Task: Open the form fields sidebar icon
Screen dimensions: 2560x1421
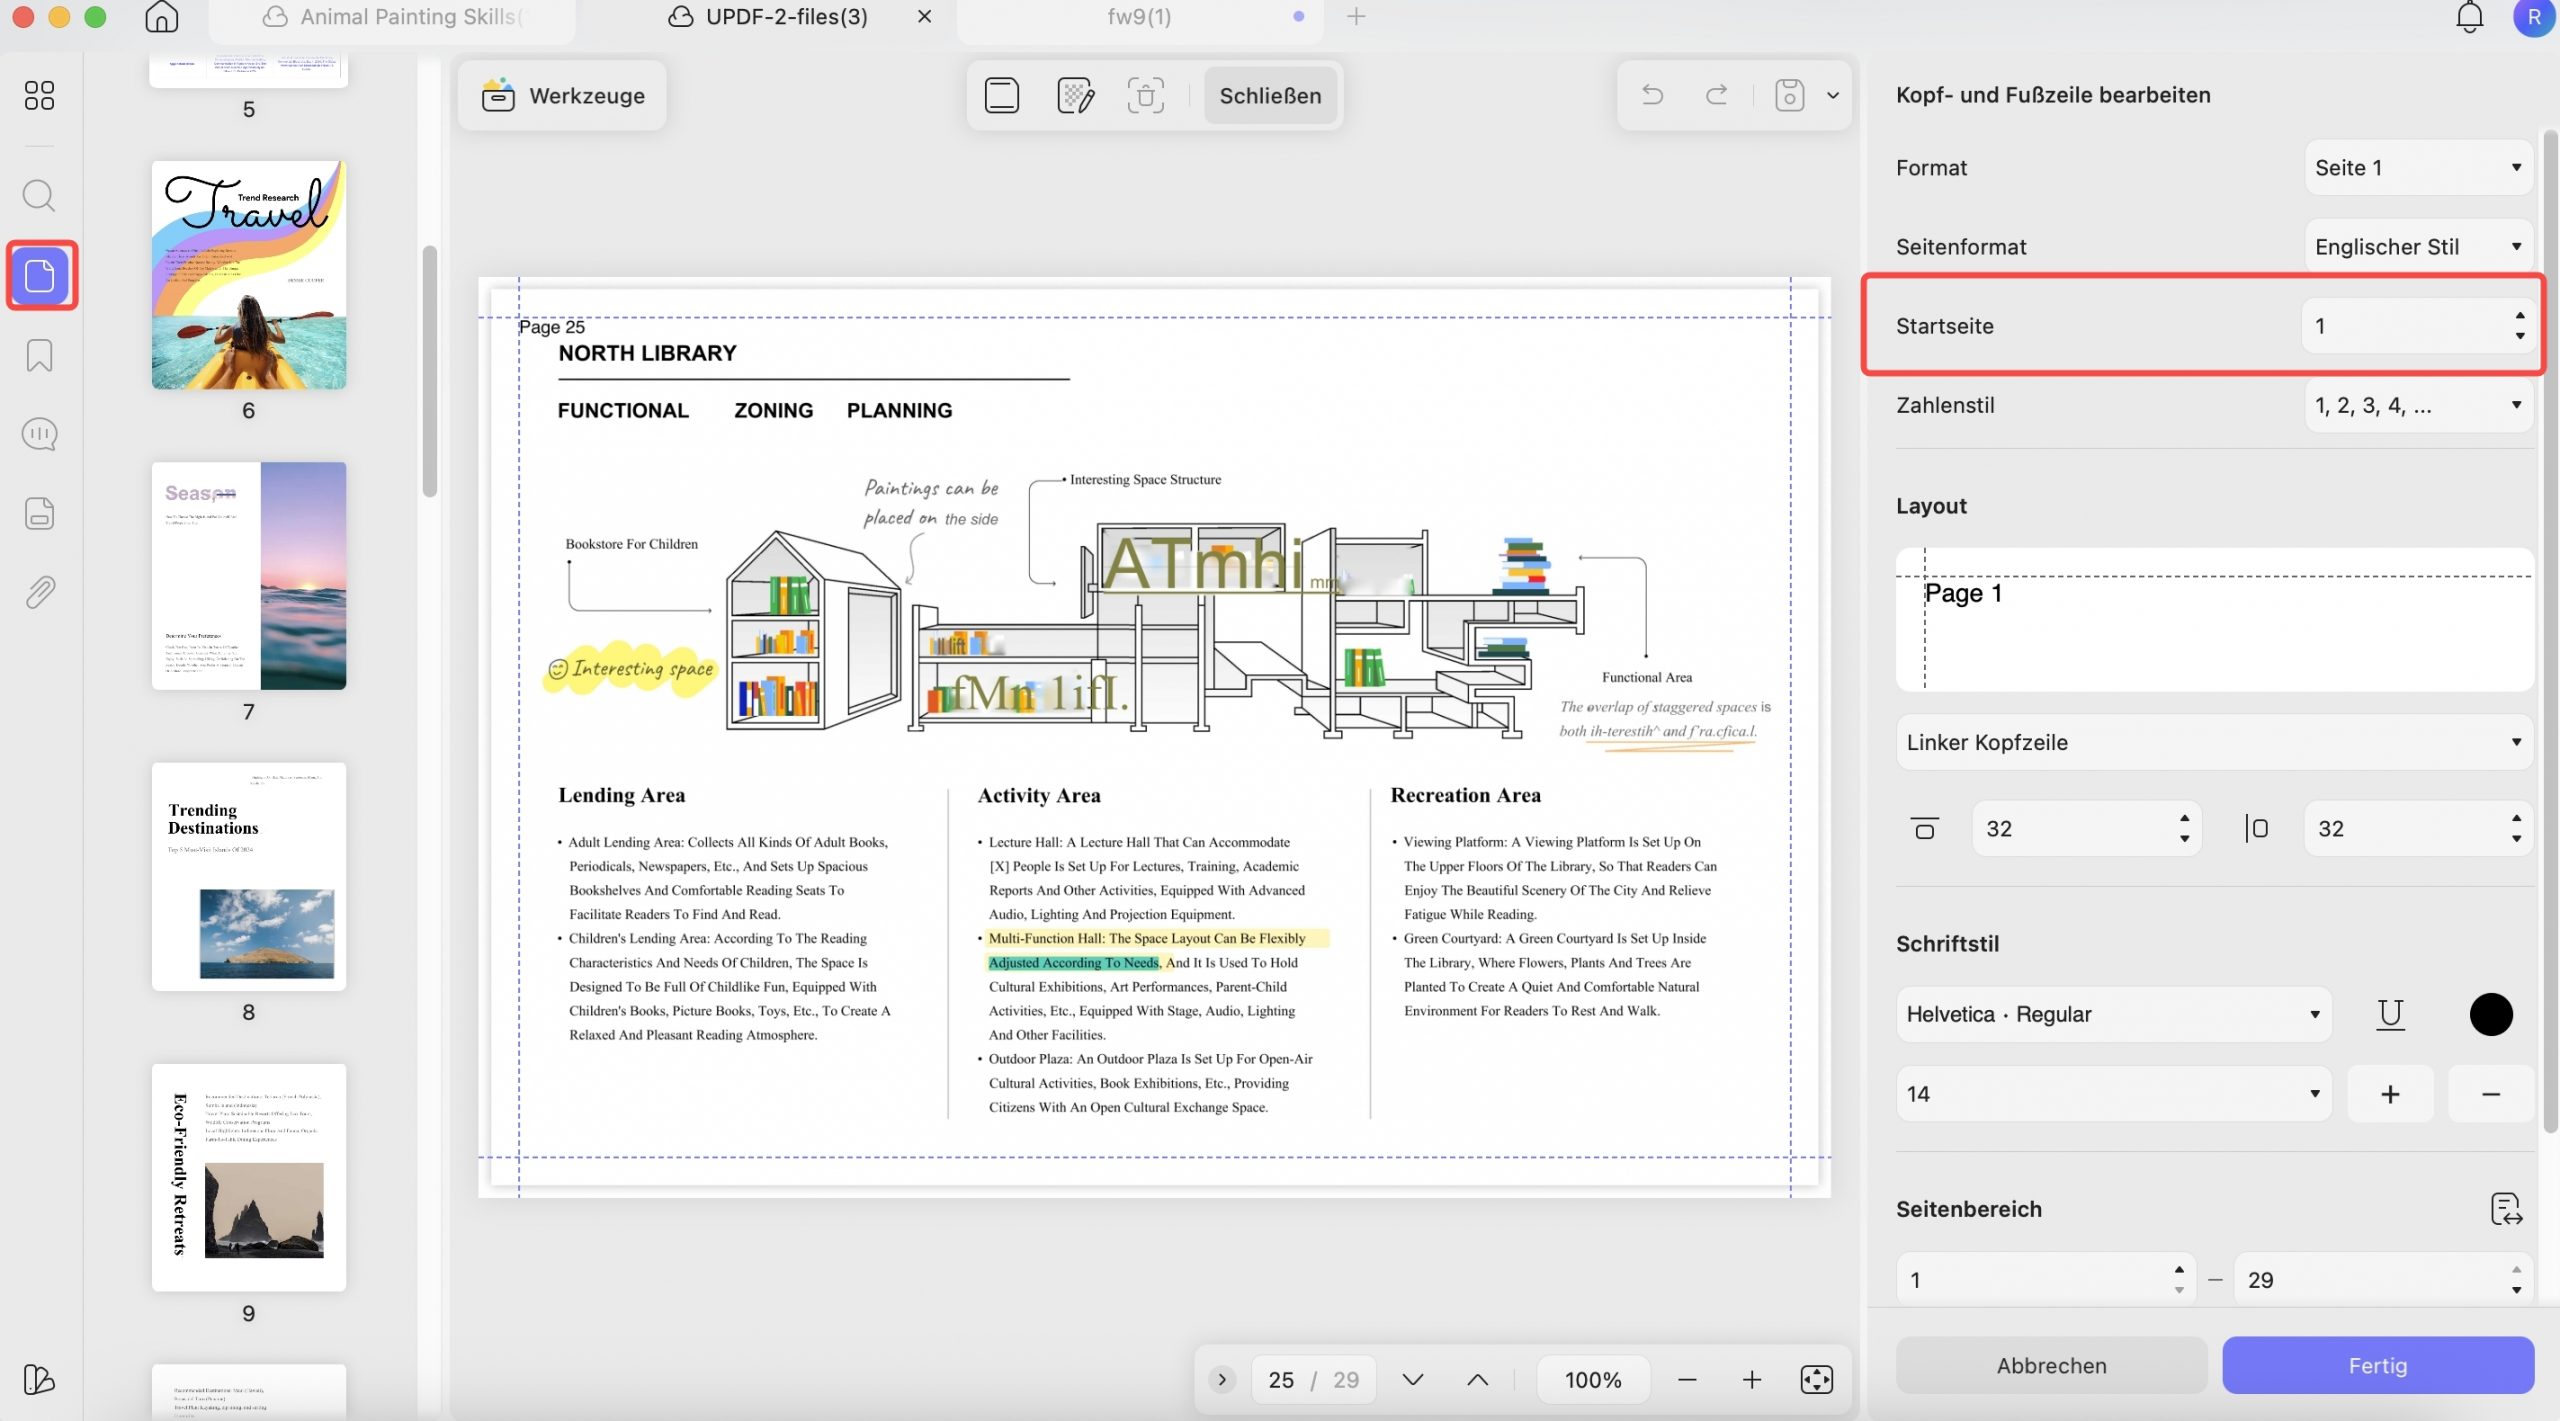Action: pyautogui.click(x=39, y=513)
